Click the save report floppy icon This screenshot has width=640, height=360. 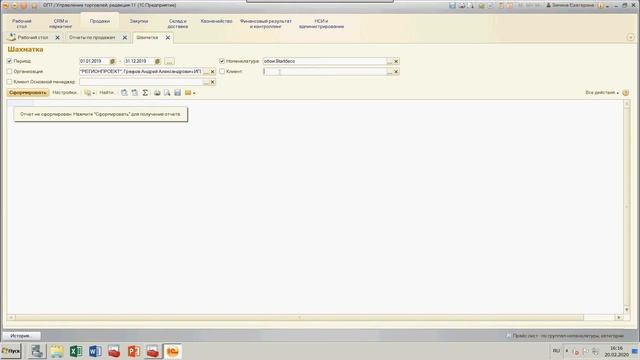(x=178, y=93)
